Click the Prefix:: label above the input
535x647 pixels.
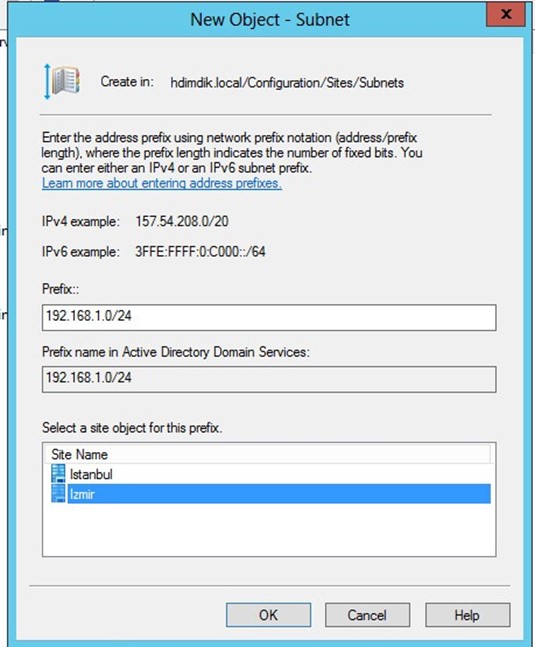tap(61, 289)
